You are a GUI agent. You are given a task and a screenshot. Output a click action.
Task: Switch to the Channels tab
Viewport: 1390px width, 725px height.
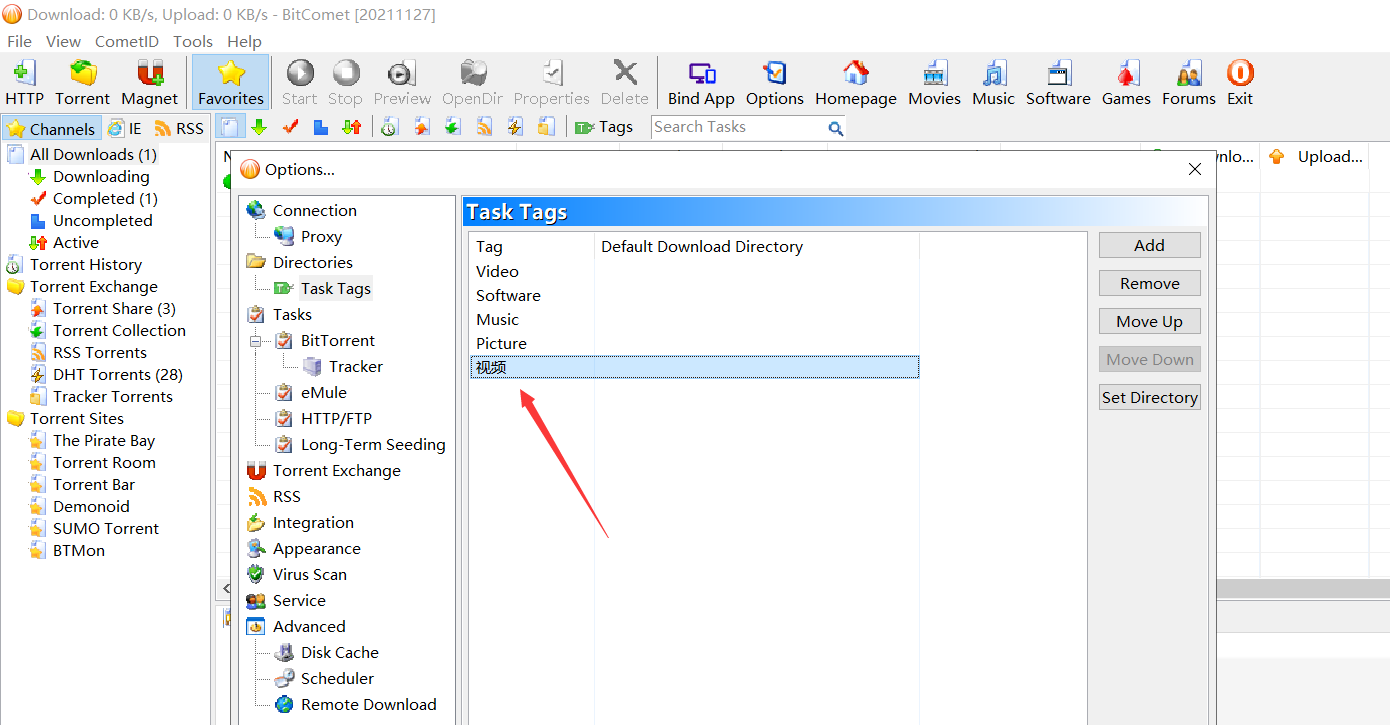(x=51, y=129)
